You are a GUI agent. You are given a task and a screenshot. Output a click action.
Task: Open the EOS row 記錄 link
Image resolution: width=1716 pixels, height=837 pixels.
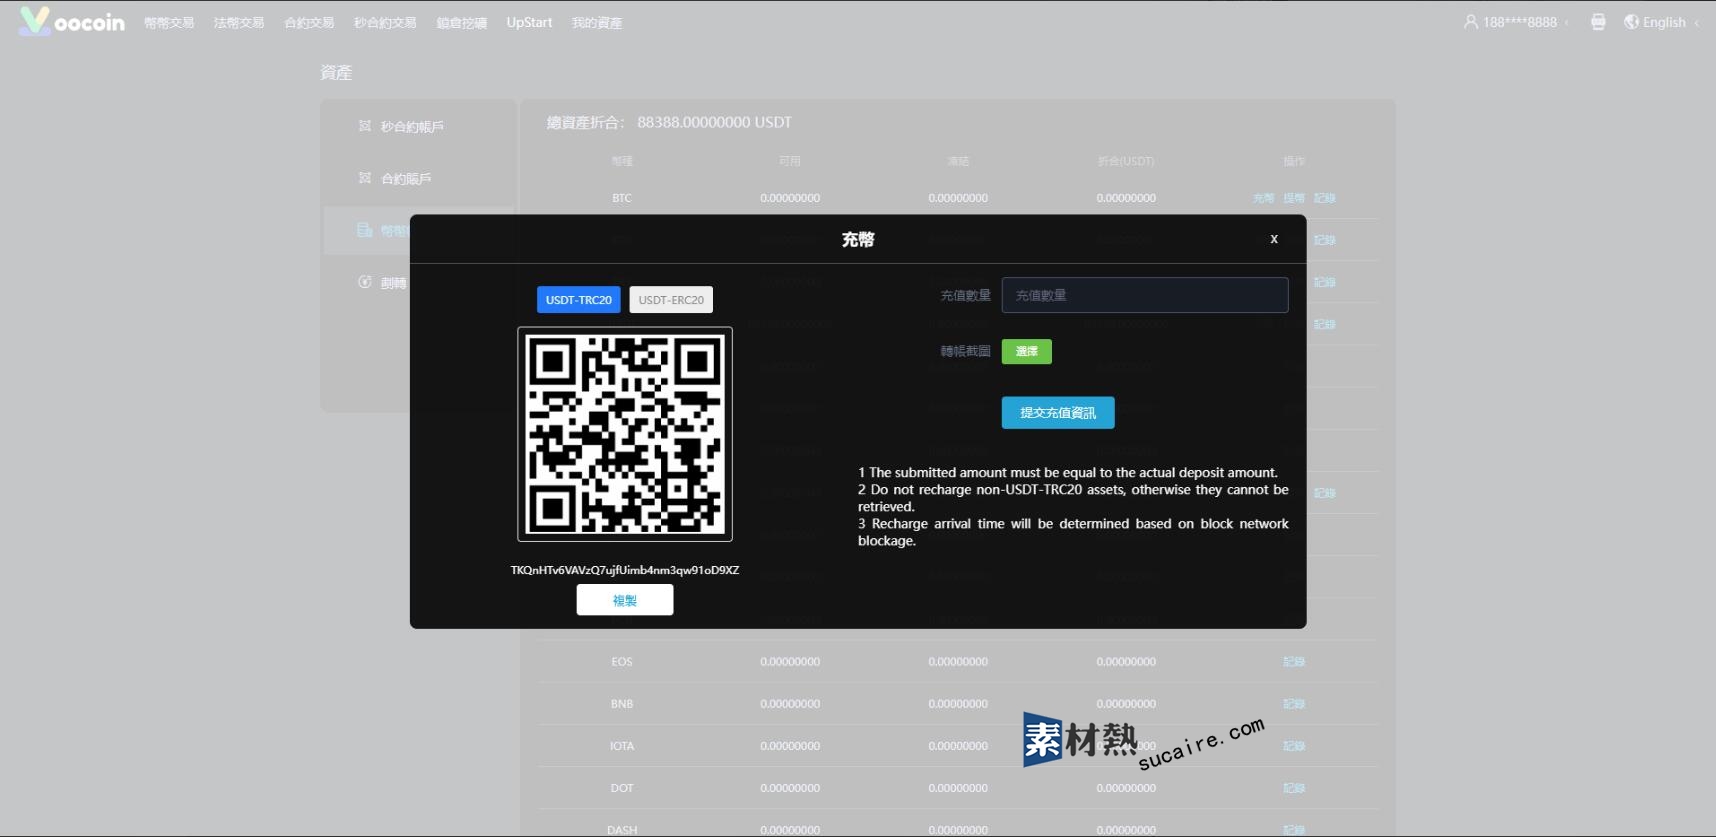coord(1294,662)
